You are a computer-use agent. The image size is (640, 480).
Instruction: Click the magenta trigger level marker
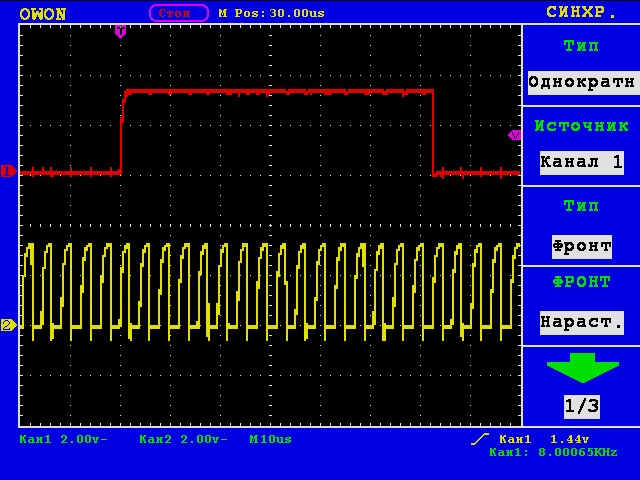coord(514,135)
